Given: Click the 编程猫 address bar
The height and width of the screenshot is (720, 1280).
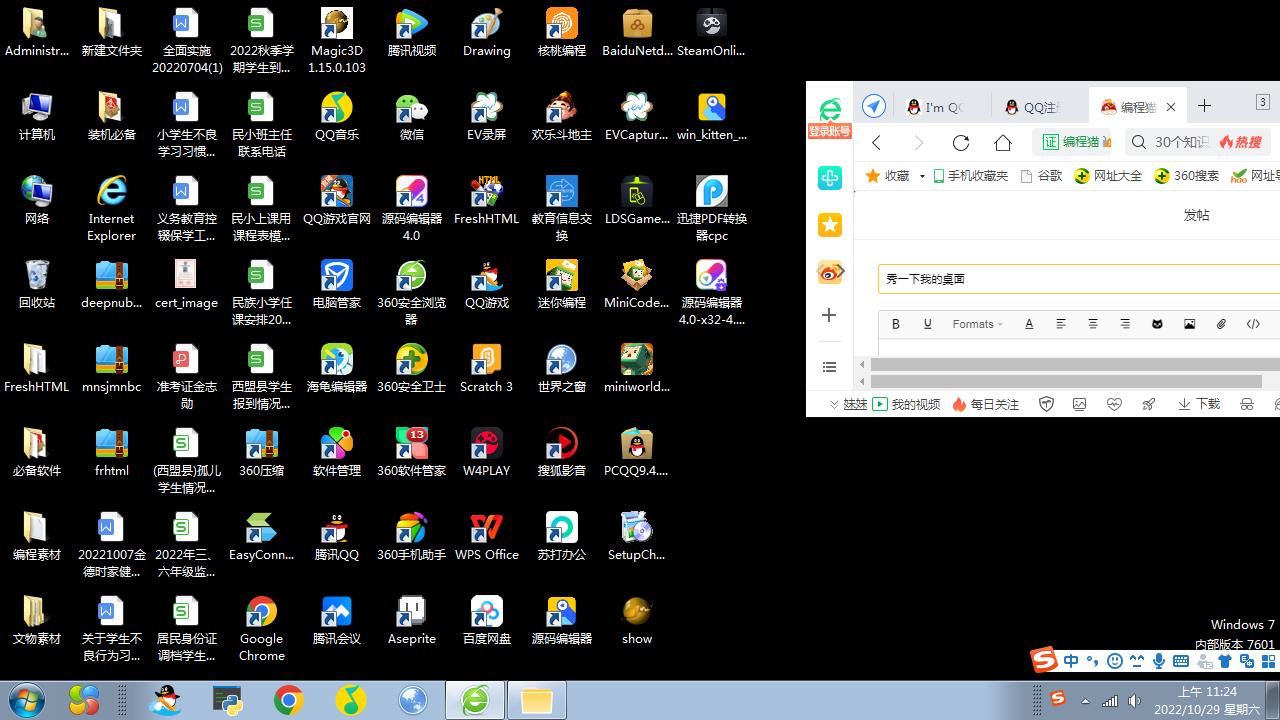Looking at the screenshot, I should (x=1071, y=142).
